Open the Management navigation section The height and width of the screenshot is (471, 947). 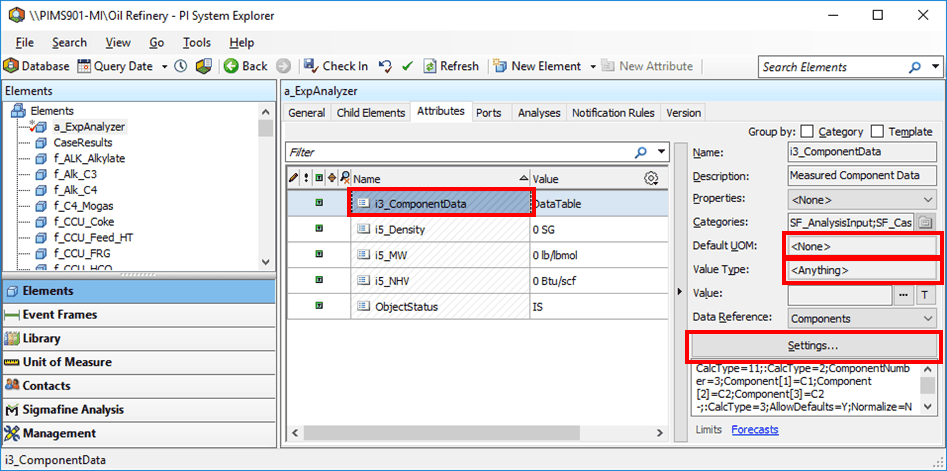pyautogui.click(x=139, y=434)
